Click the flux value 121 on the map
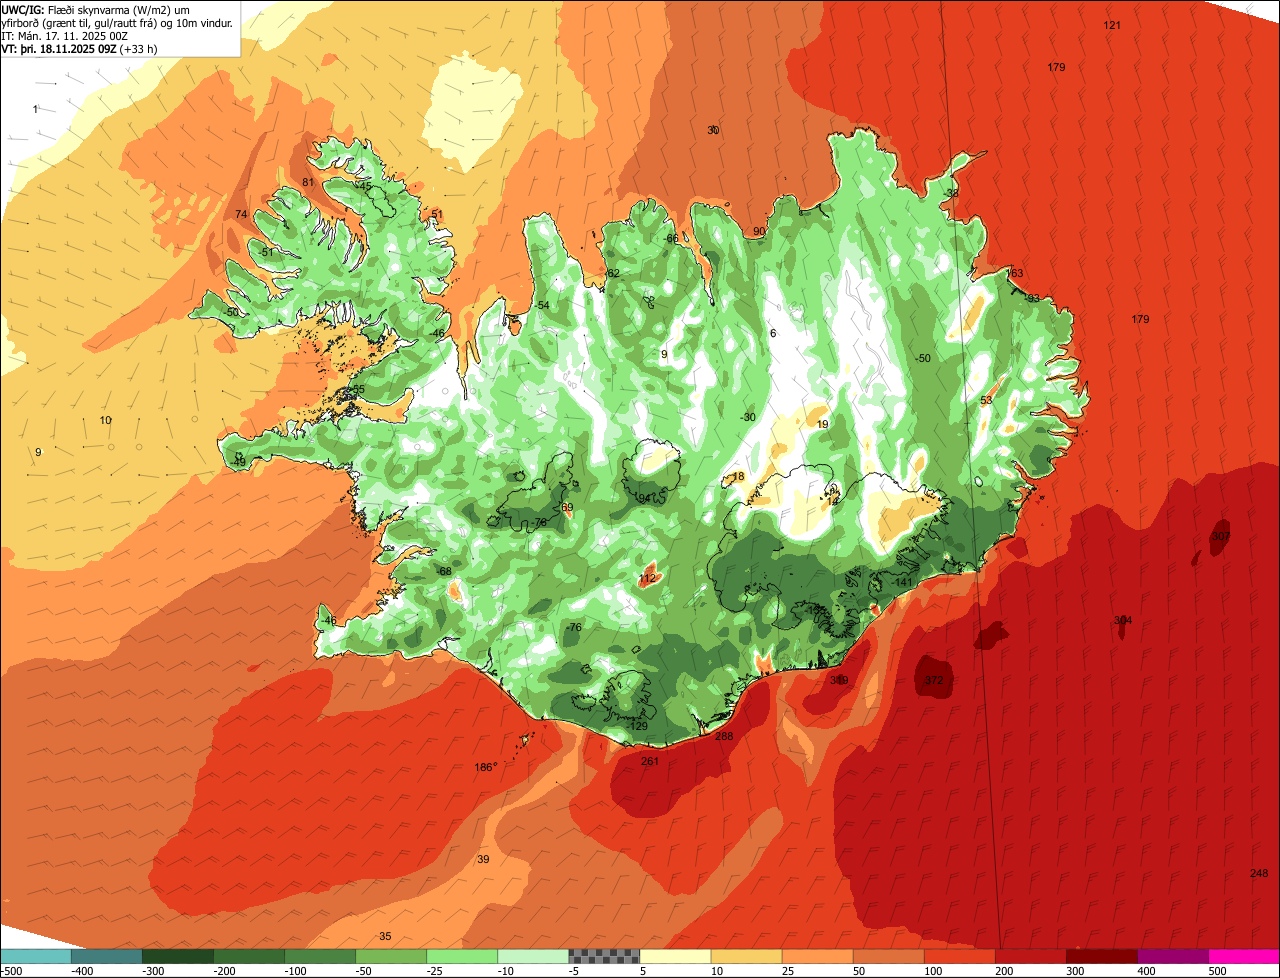The height and width of the screenshot is (978, 1280). [x=1112, y=25]
